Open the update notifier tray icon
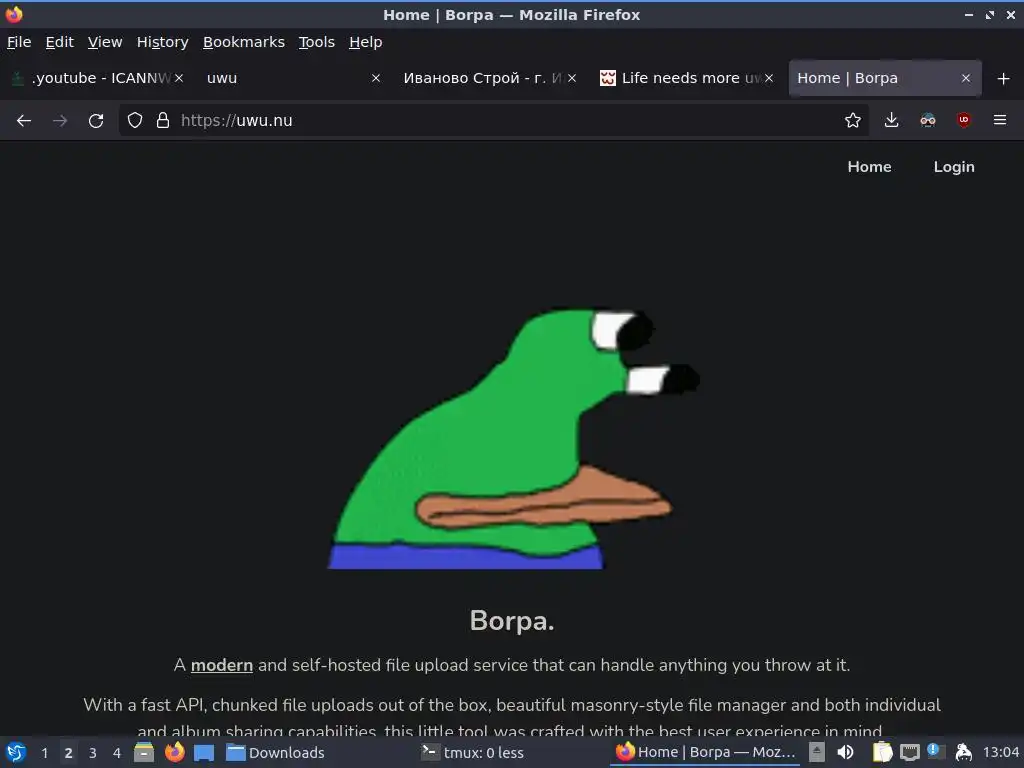 (x=936, y=751)
